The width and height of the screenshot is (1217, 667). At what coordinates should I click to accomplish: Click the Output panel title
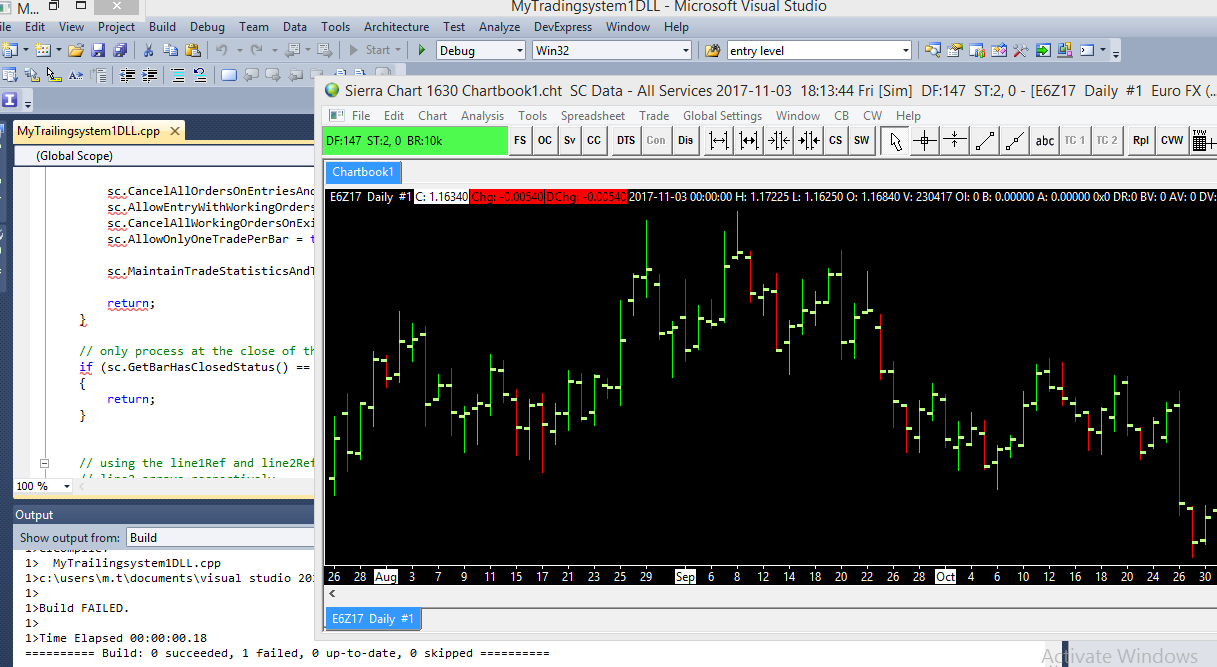click(34, 515)
